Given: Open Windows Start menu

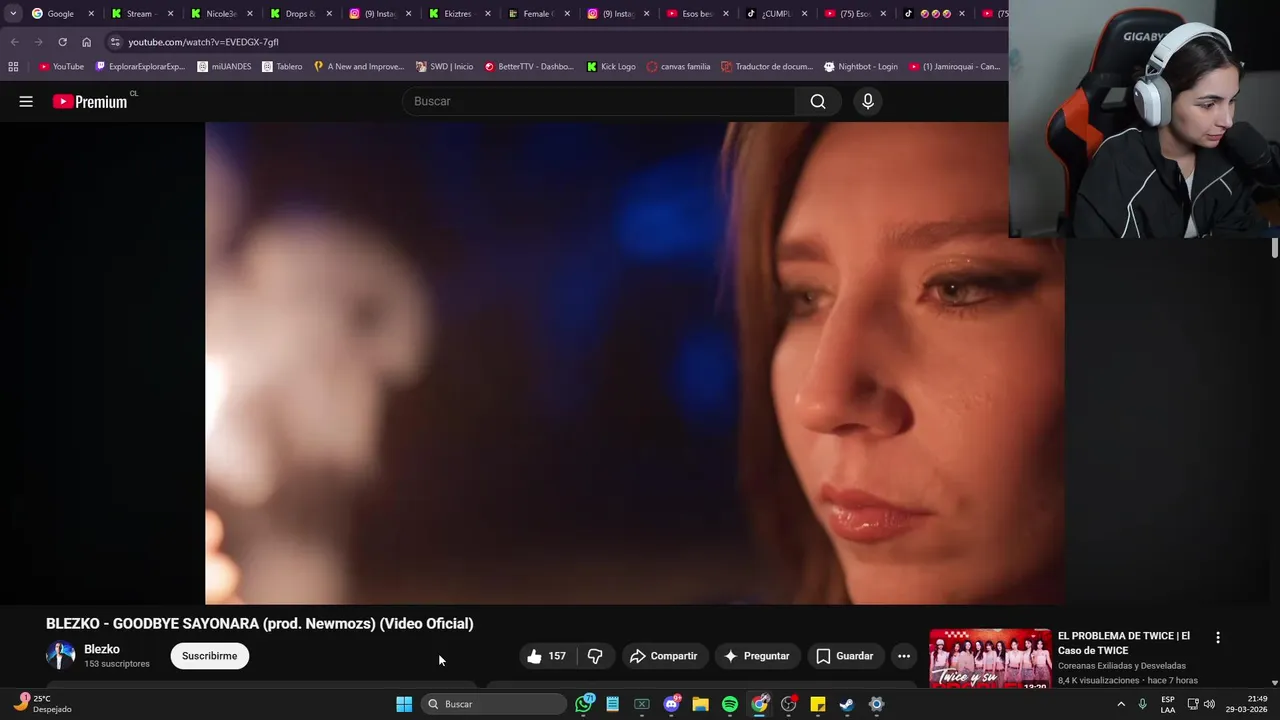Looking at the screenshot, I should pyautogui.click(x=404, y=704).
